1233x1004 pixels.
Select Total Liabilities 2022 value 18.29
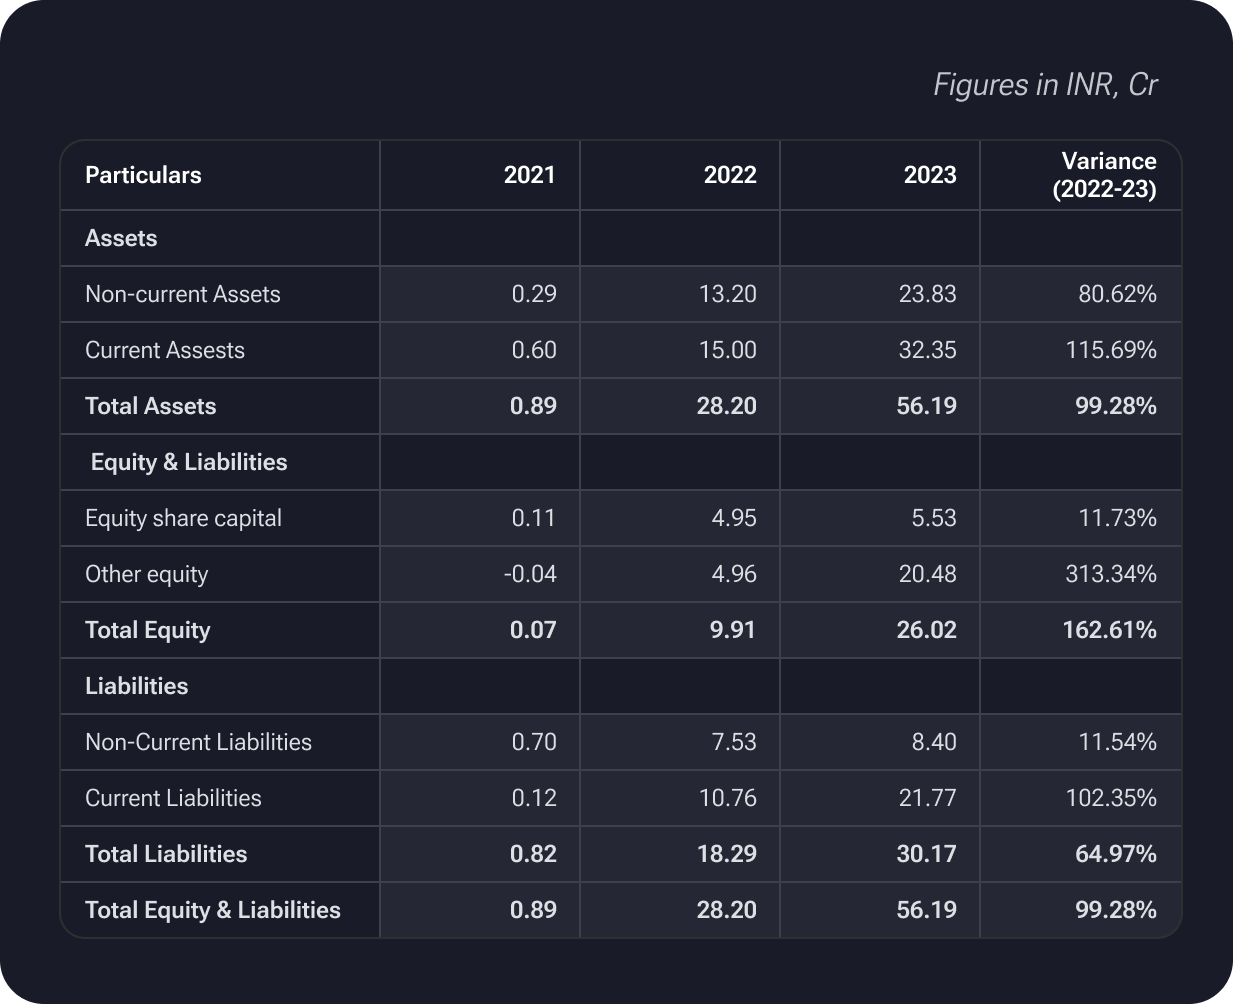(x=726, y=854)
